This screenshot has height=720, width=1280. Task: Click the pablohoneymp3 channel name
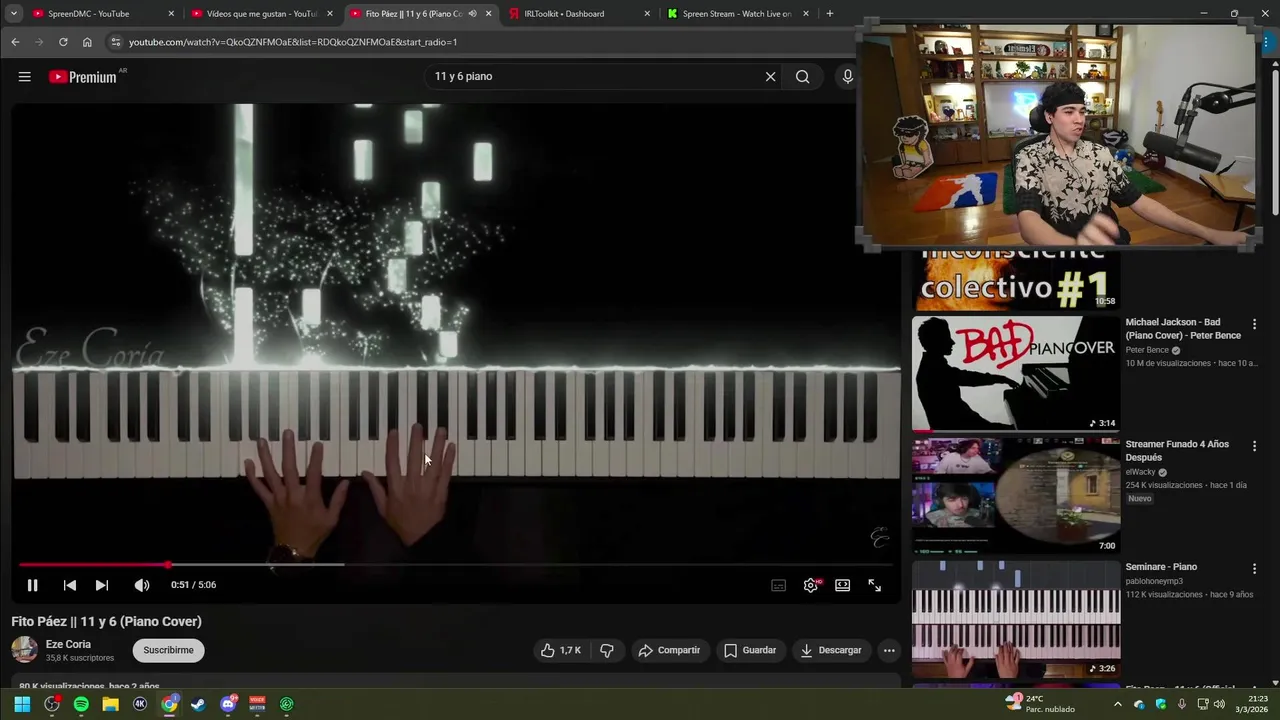[1154, 581]
